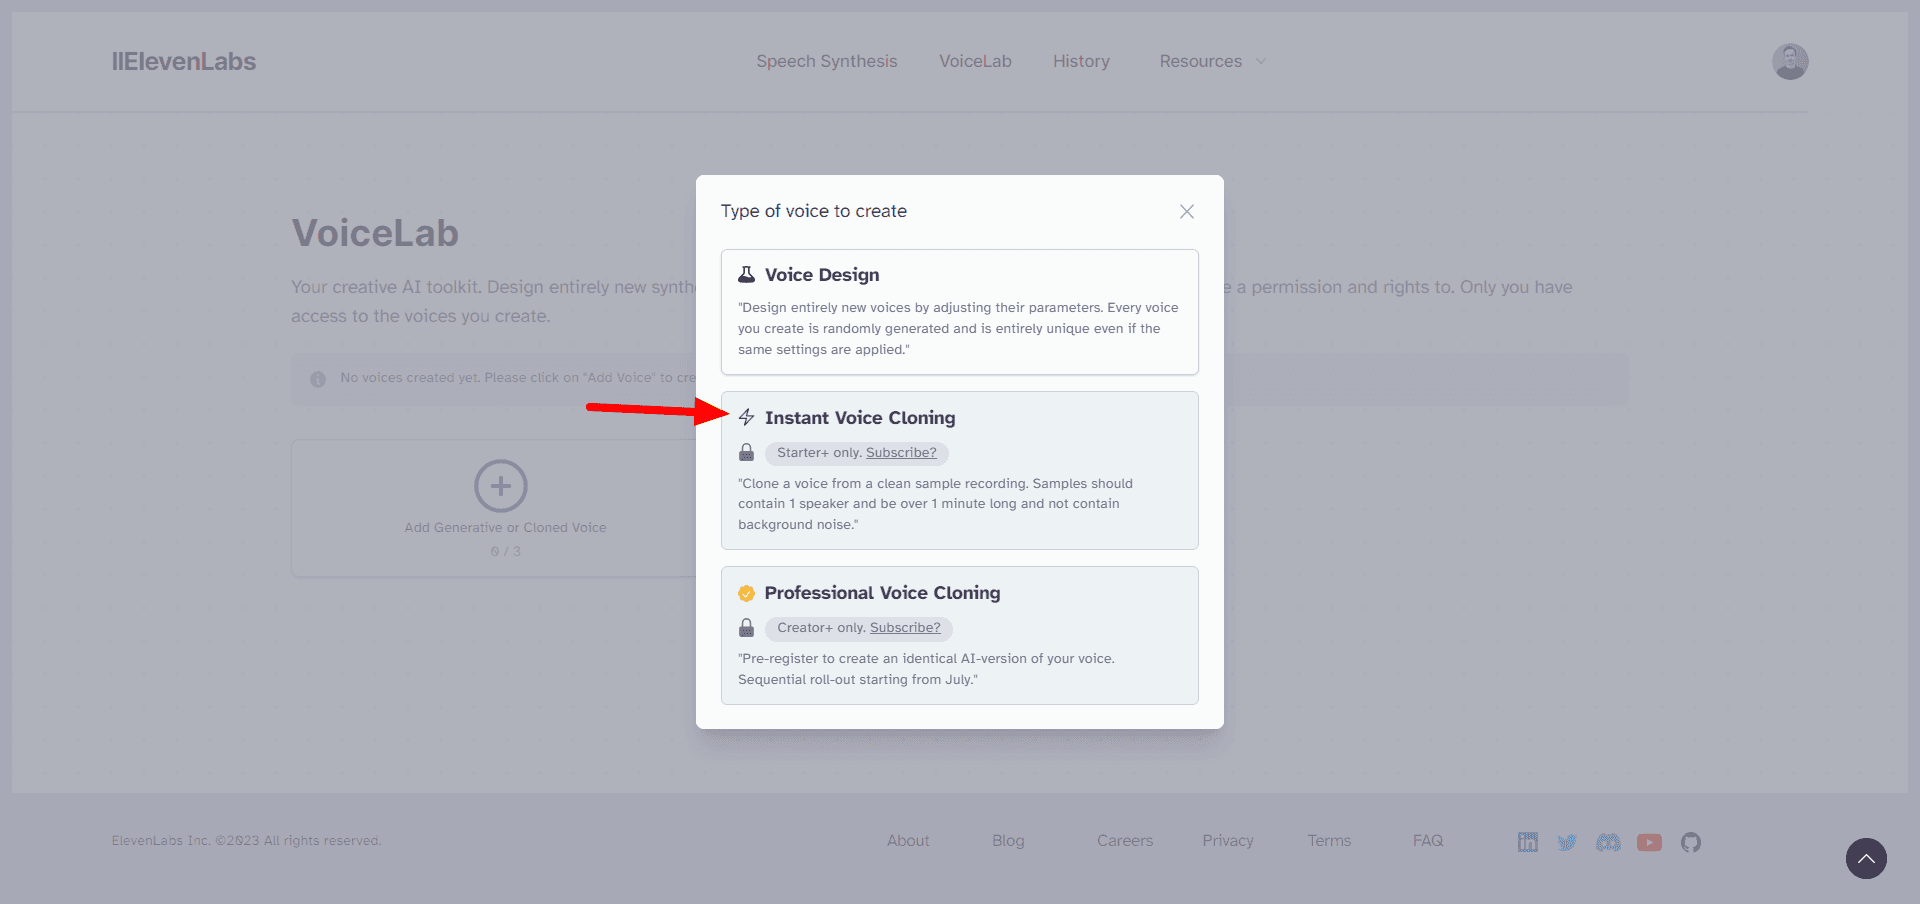The height and width of the screenshot is (904, 1920).
Task: Open the Careers footer link
Action: point(1125,841)
